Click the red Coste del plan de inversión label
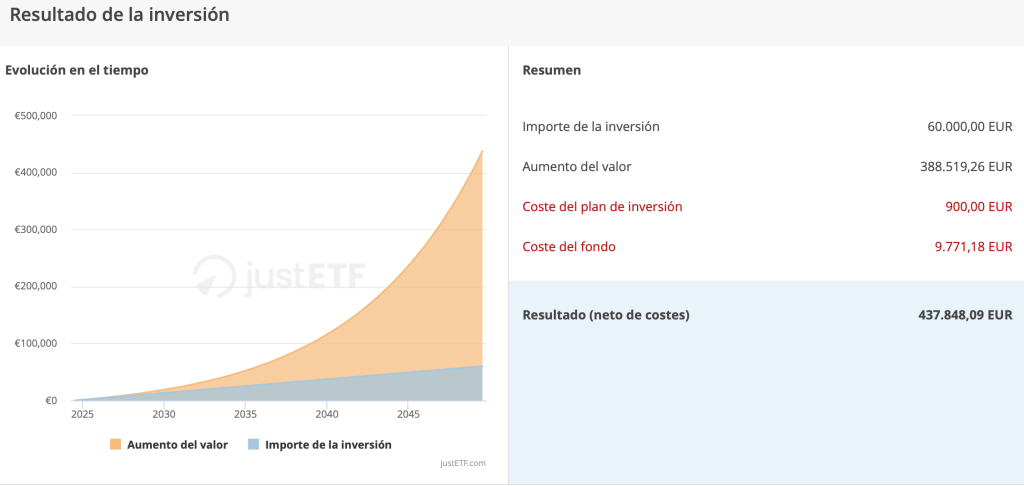The width and height of the screenshot is (1024, 486). 602,206
